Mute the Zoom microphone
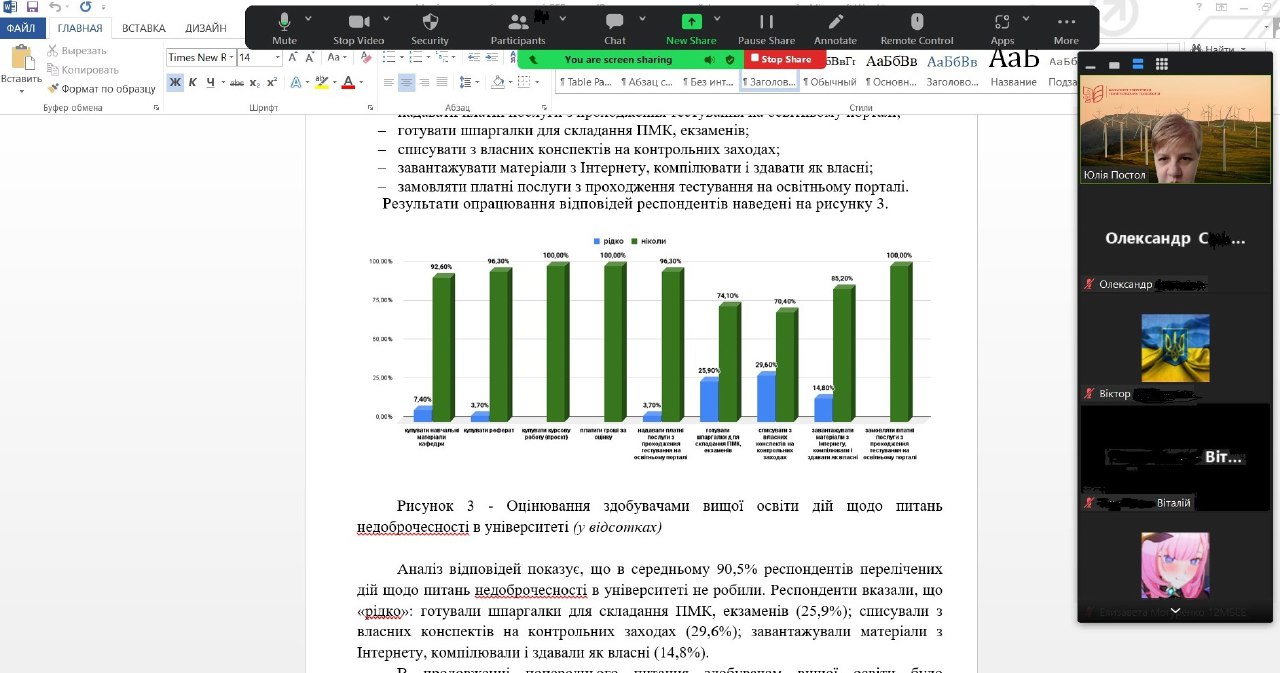The height and width of the screenshot is (673, 1280). pyautogui.click(x=284, y=27)
